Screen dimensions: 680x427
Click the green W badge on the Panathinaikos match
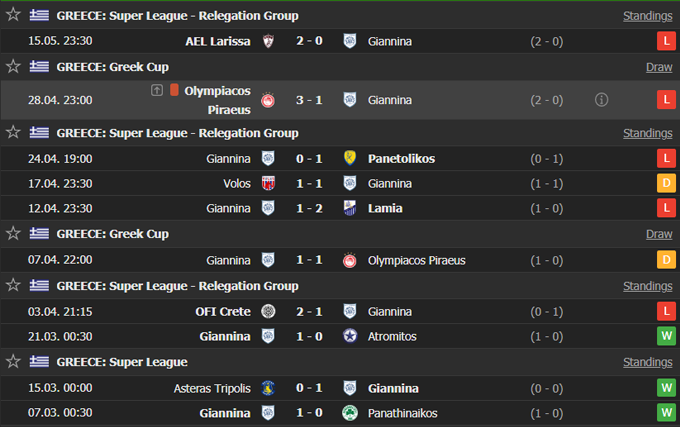tap(665, 413)
